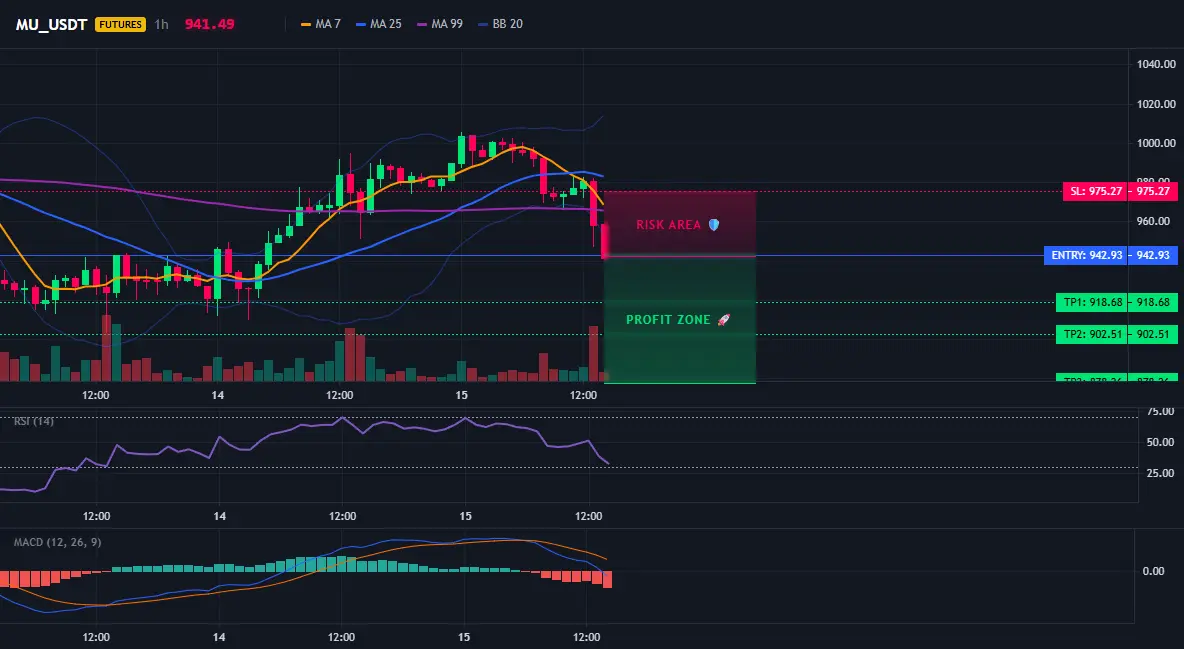Toggle the MA 99 legend entry
Screen dimensions: 1184x649
pyautogui.click(x=440, y=24)
